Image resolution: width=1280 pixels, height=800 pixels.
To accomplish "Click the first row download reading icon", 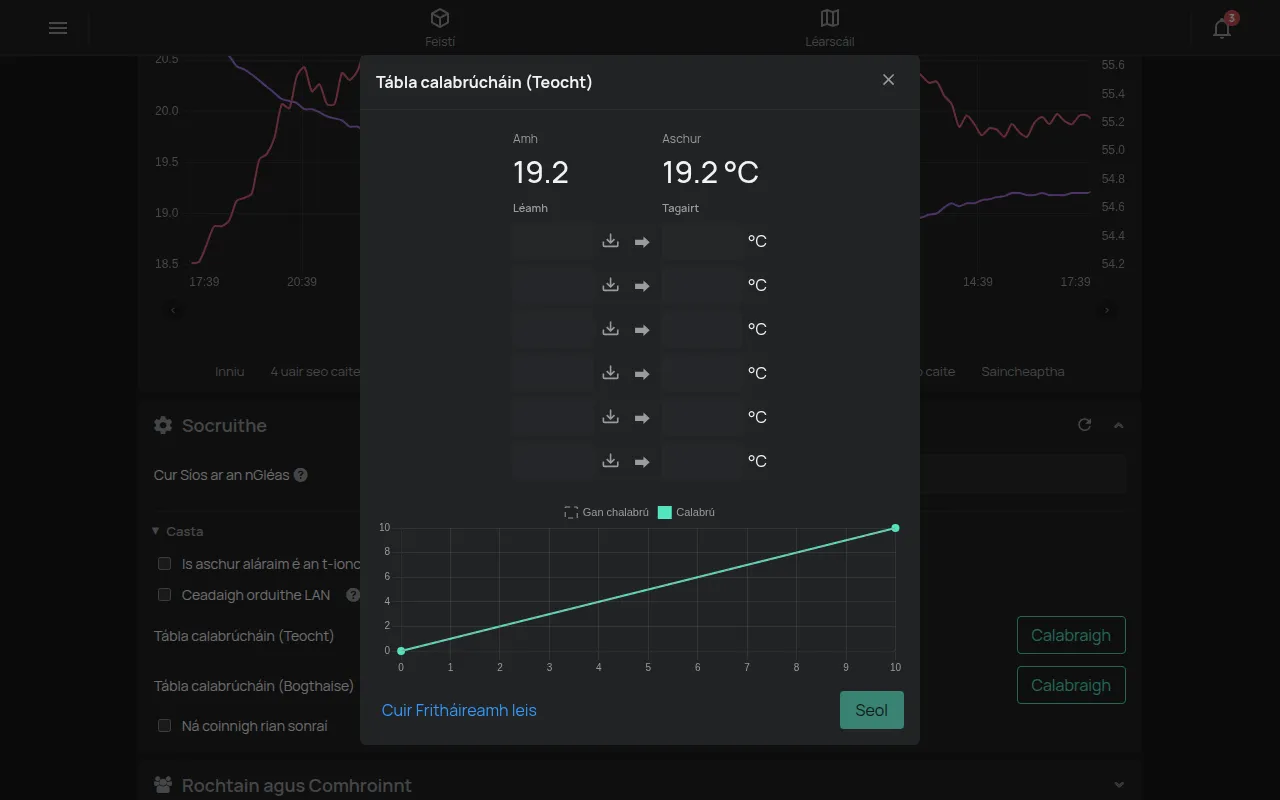I will tap(610, 241).
